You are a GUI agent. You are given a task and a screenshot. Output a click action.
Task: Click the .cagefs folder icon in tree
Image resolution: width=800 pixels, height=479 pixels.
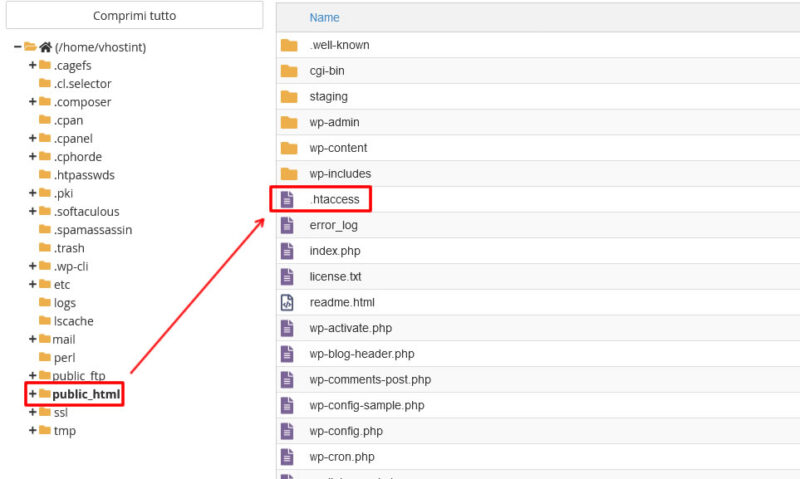point(45,65)
